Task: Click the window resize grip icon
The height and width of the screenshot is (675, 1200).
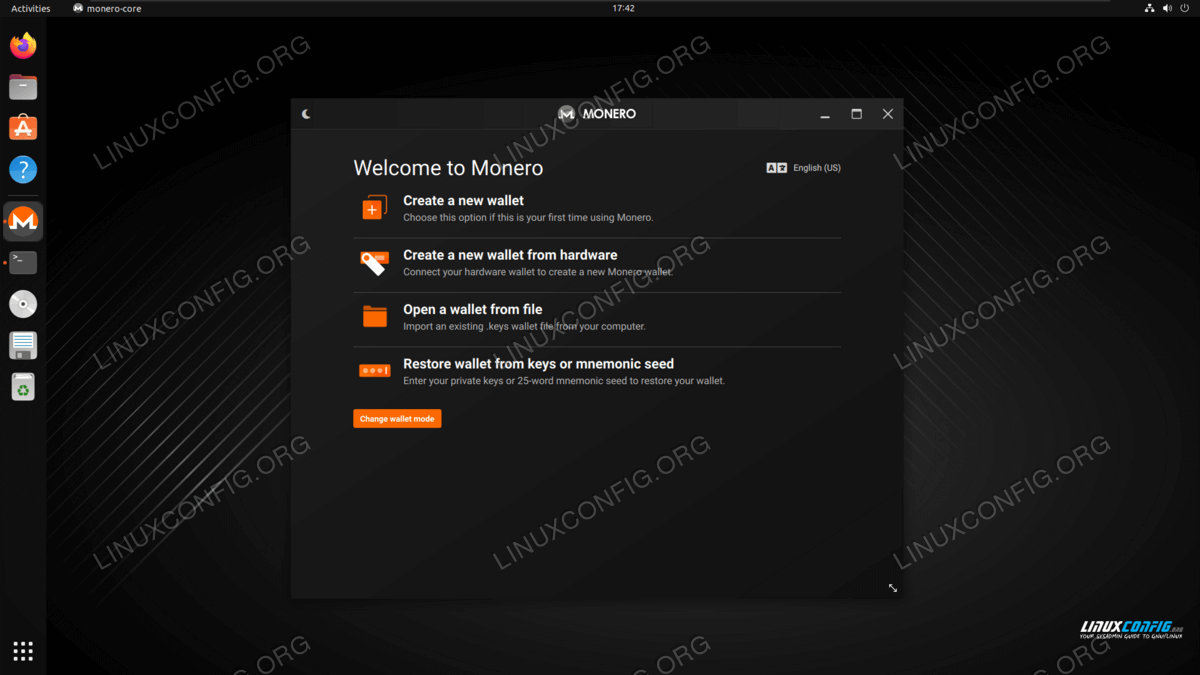Action: coord(893,588)
